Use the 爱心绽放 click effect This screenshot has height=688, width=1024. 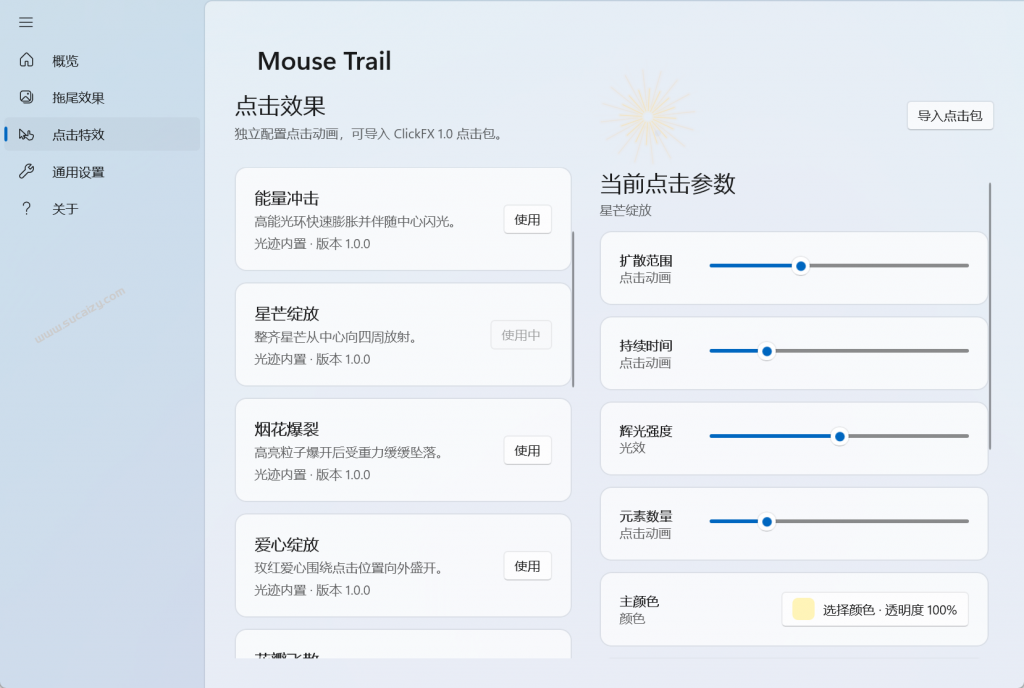point(527,566)
